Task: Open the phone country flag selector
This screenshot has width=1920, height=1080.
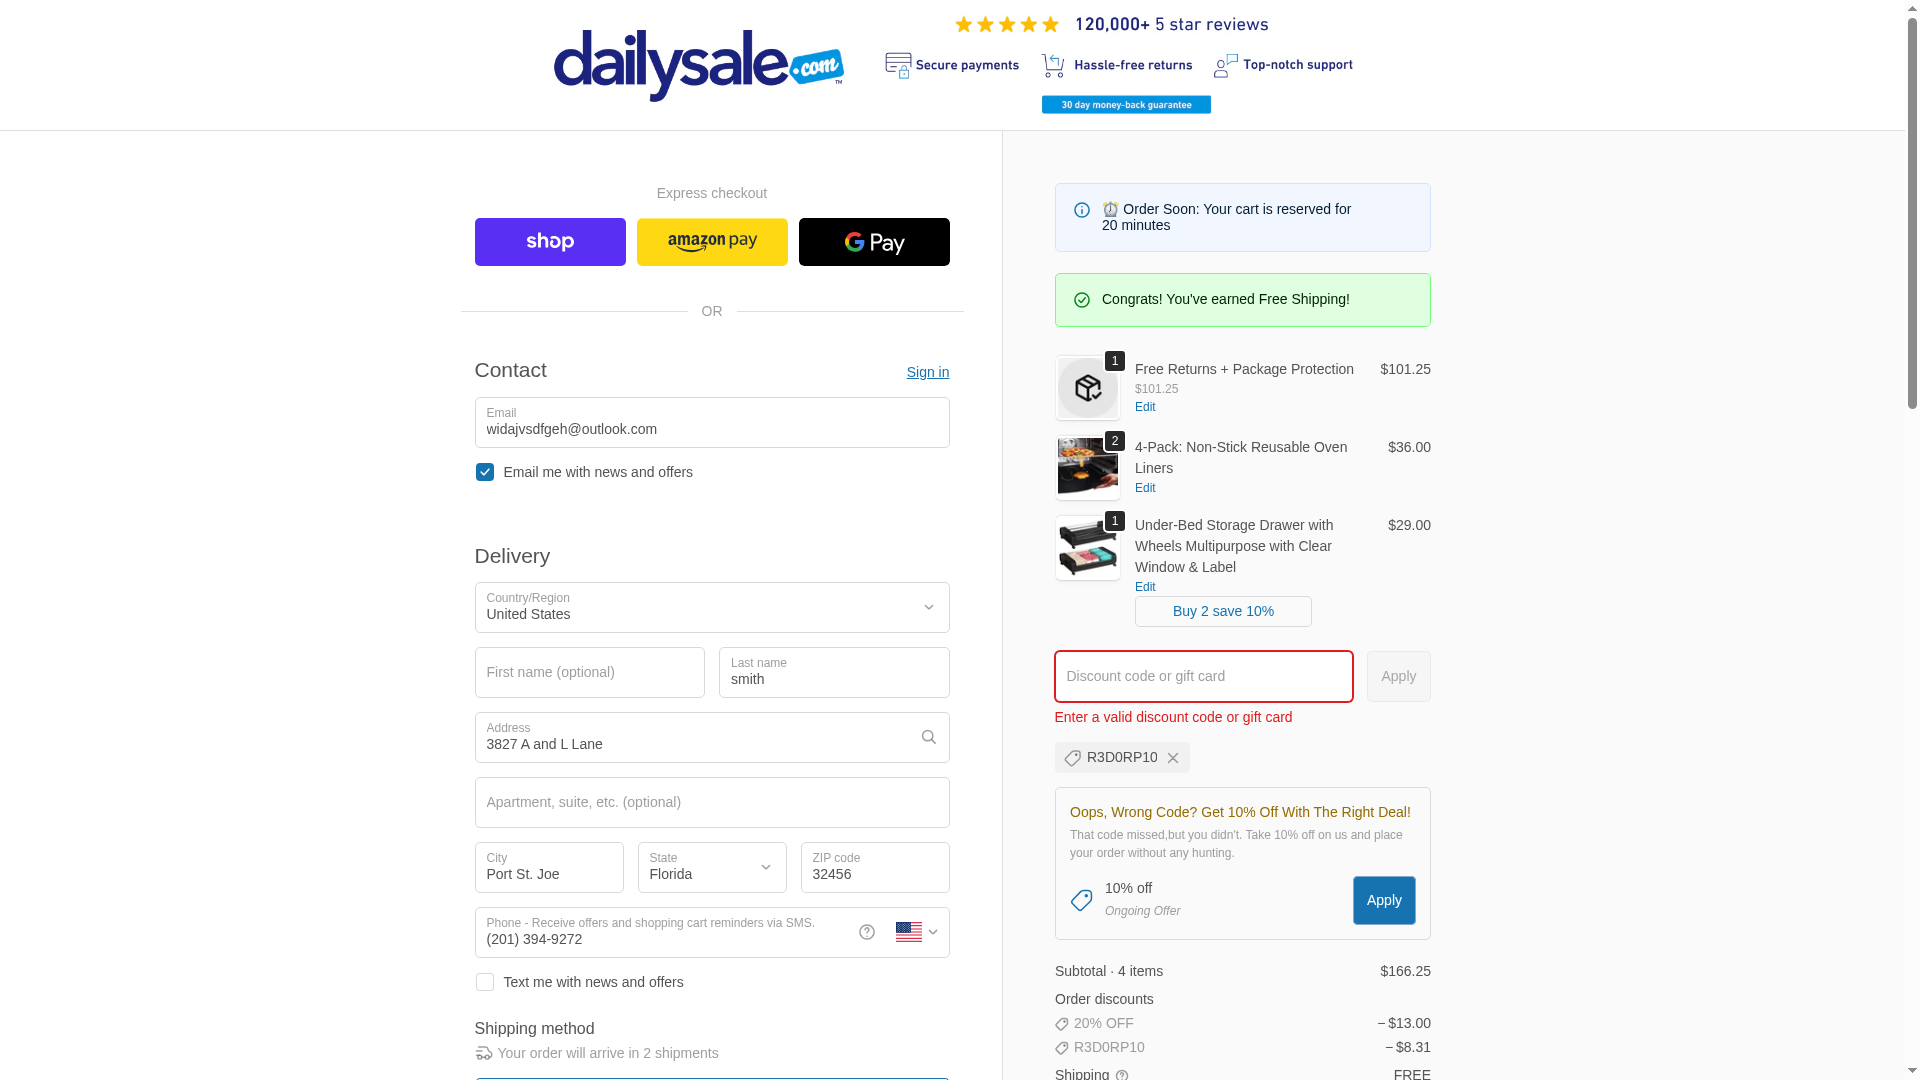Action: 917,932
